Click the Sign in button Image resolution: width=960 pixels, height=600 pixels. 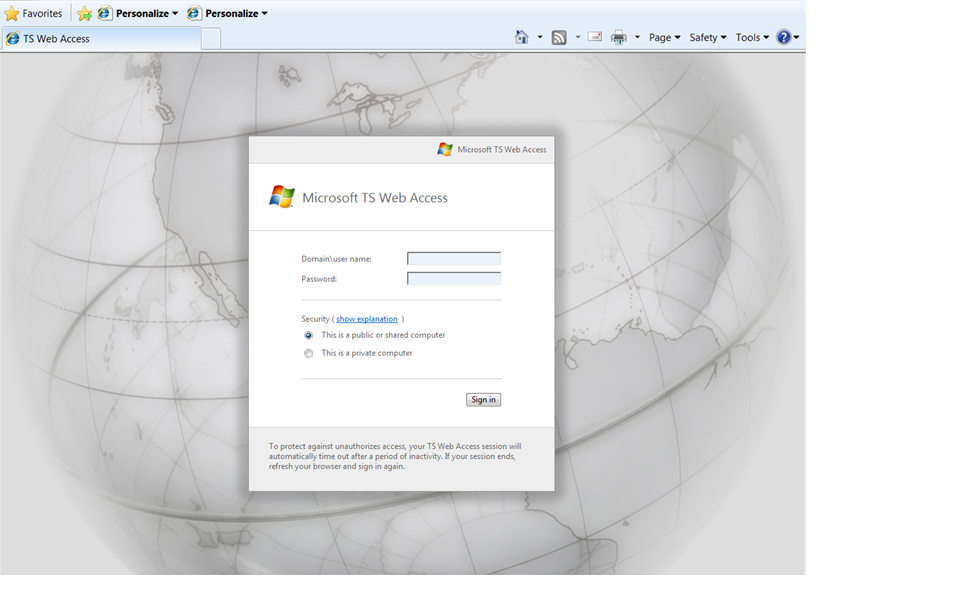[483, 400]
